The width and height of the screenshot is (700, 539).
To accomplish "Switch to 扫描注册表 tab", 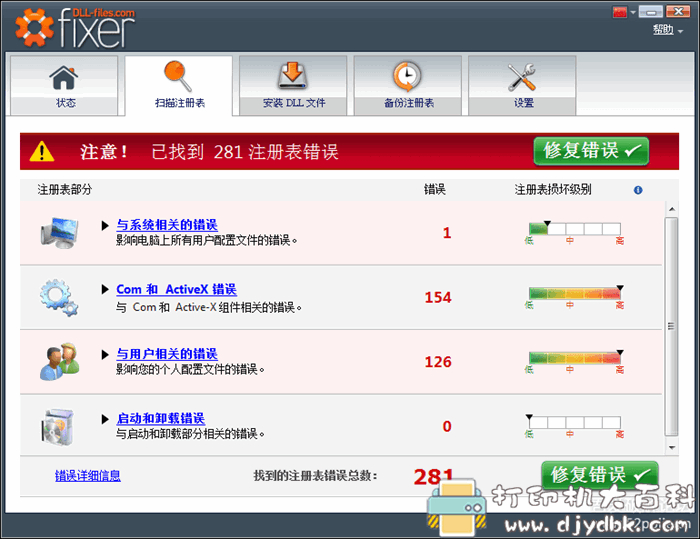I will [179, 85].
